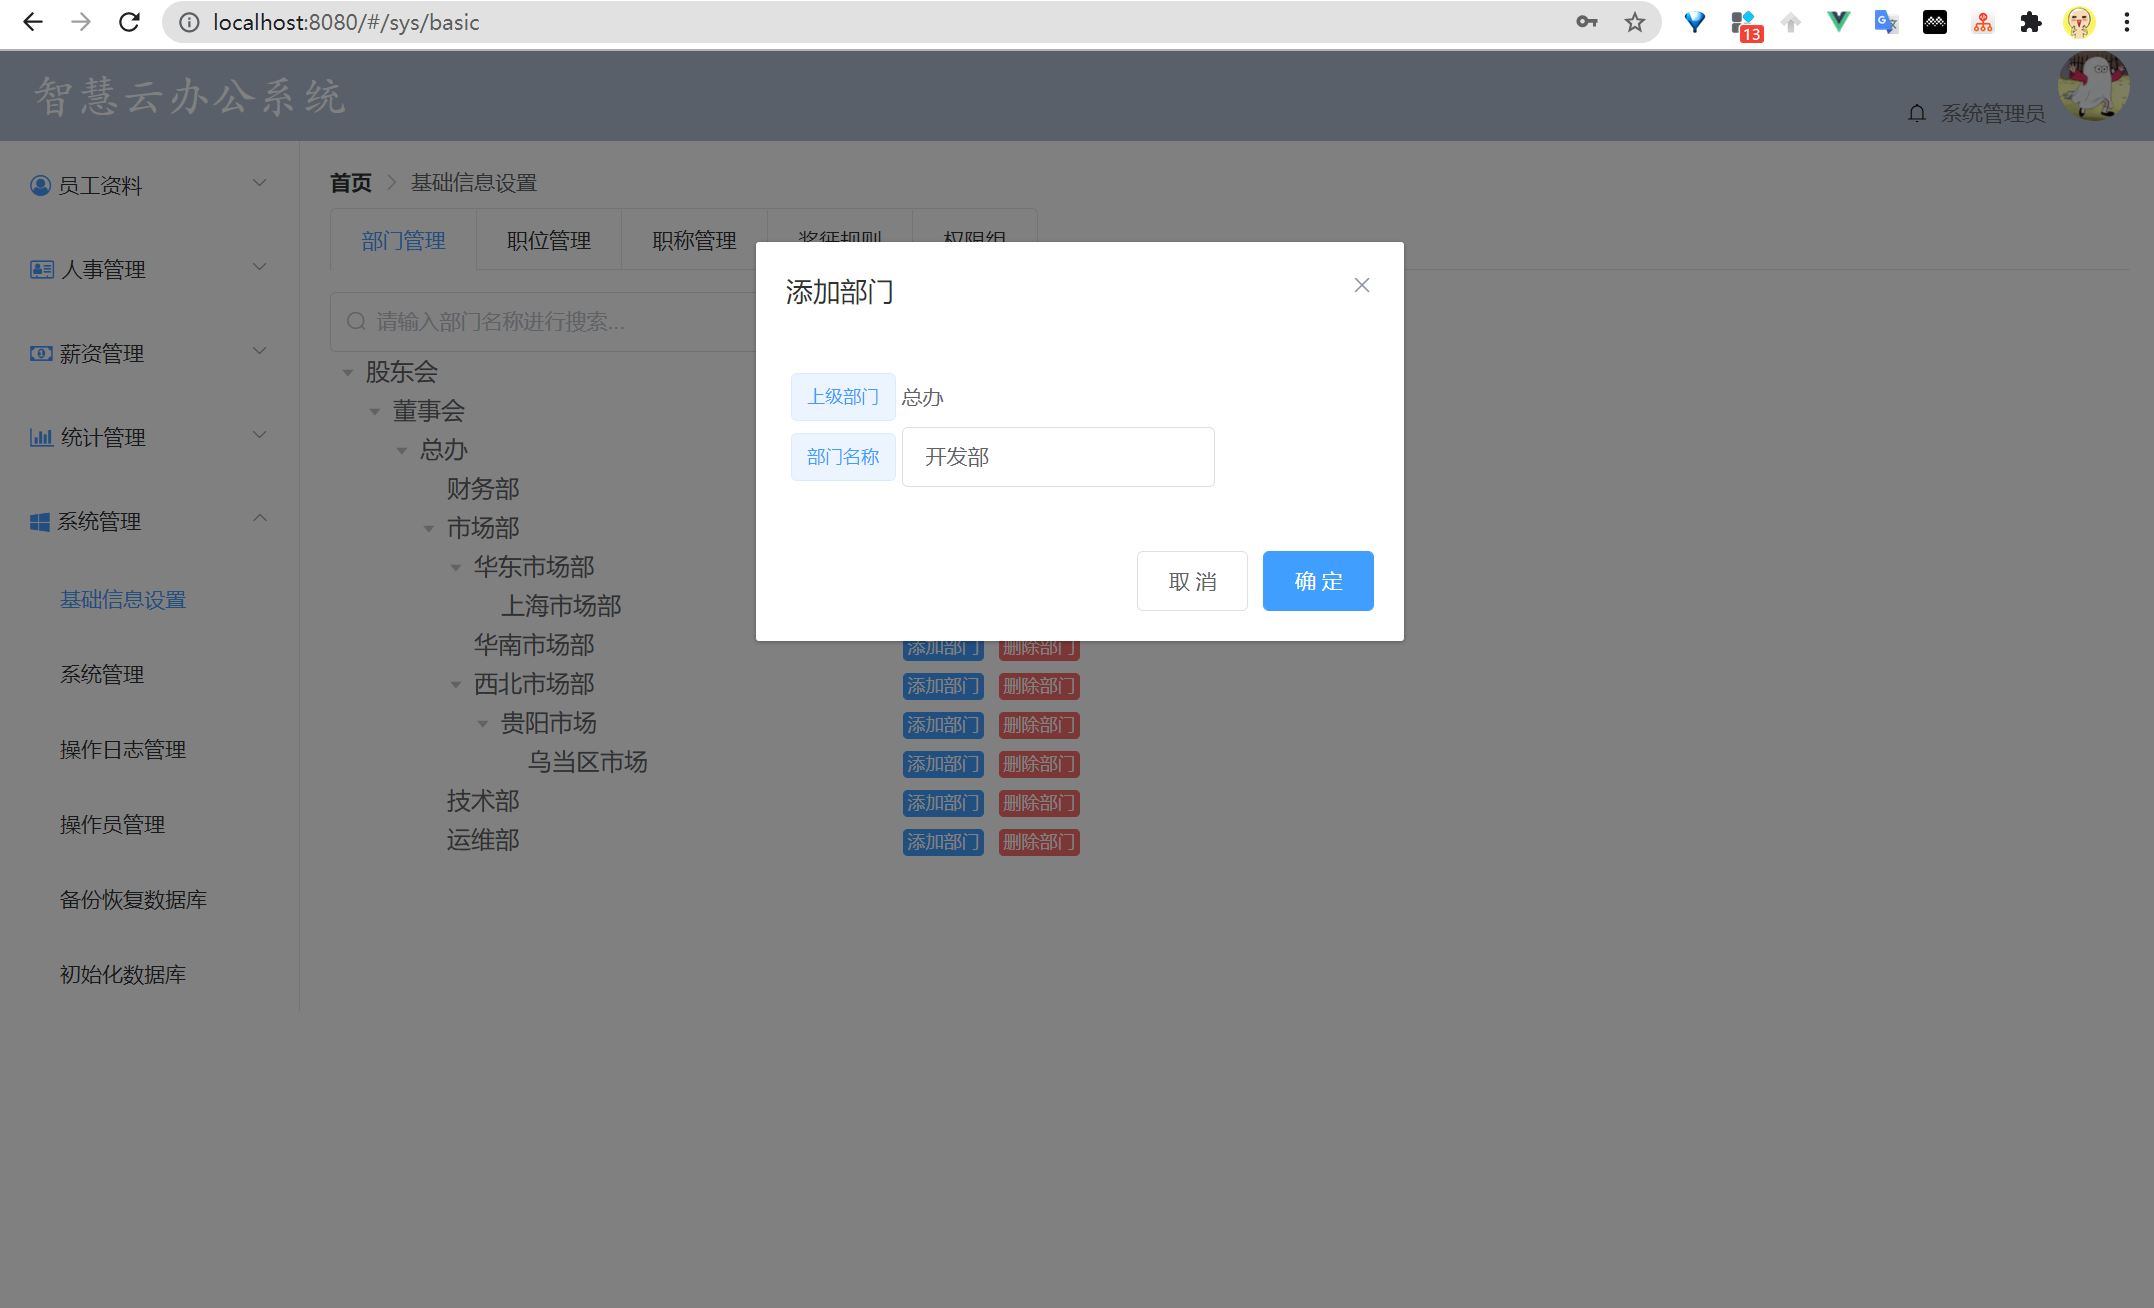Click the notification bell icon
Viewport: 2154px width, 1308px height.
(1916, 113)
